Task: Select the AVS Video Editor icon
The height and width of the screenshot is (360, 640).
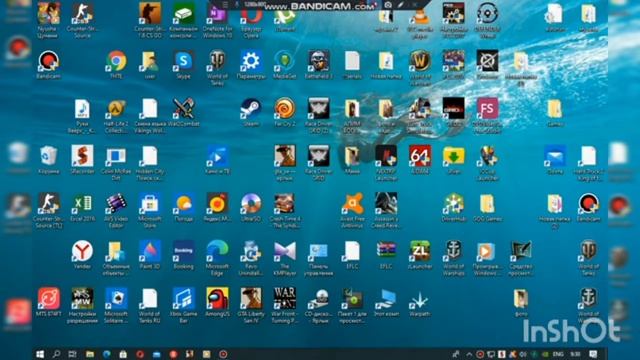Action: click(116, 204)
